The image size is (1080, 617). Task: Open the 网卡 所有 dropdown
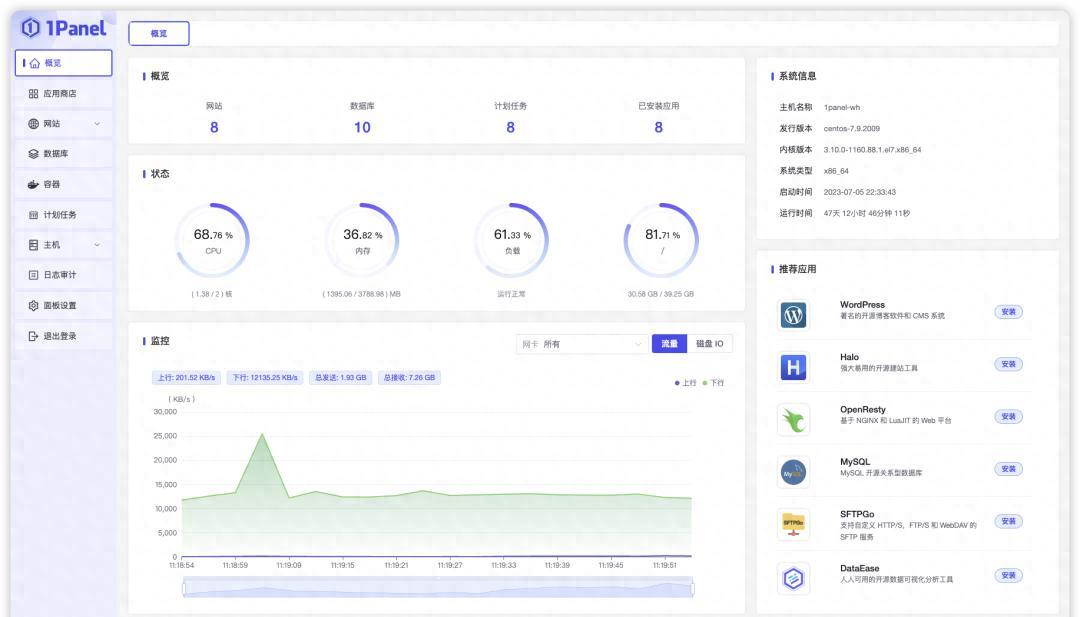tap(582, 344)
